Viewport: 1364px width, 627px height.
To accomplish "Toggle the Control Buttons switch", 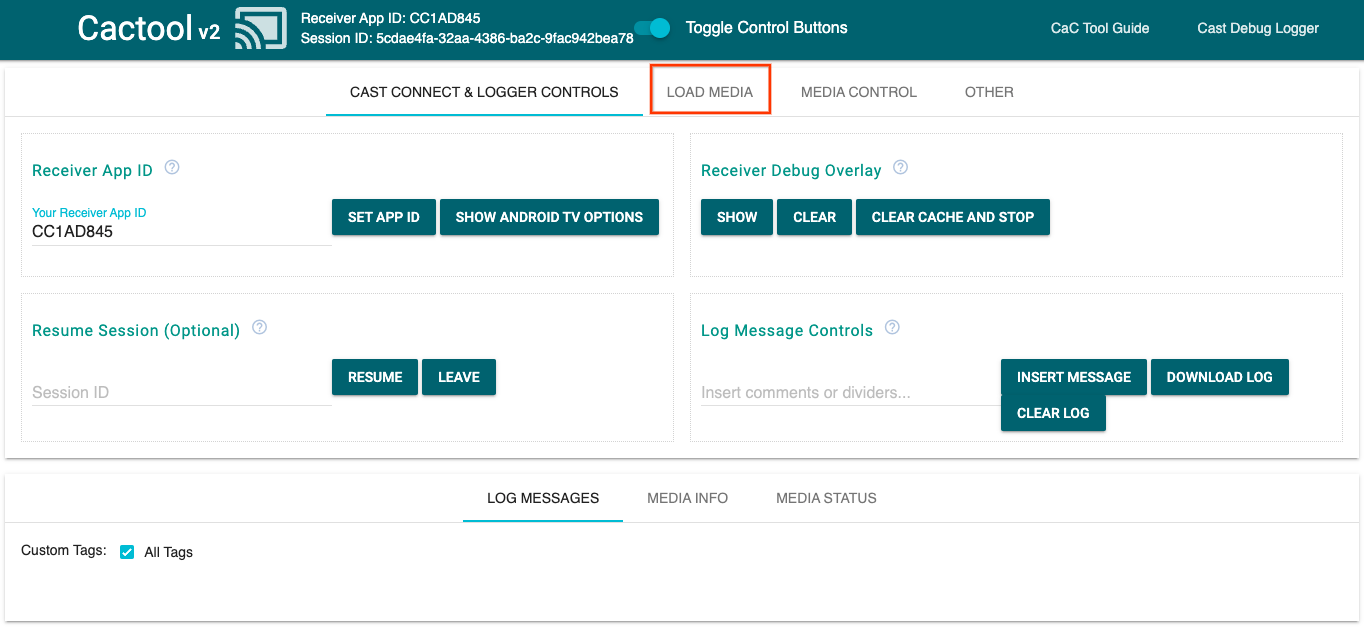I will [x=651, y=29].
